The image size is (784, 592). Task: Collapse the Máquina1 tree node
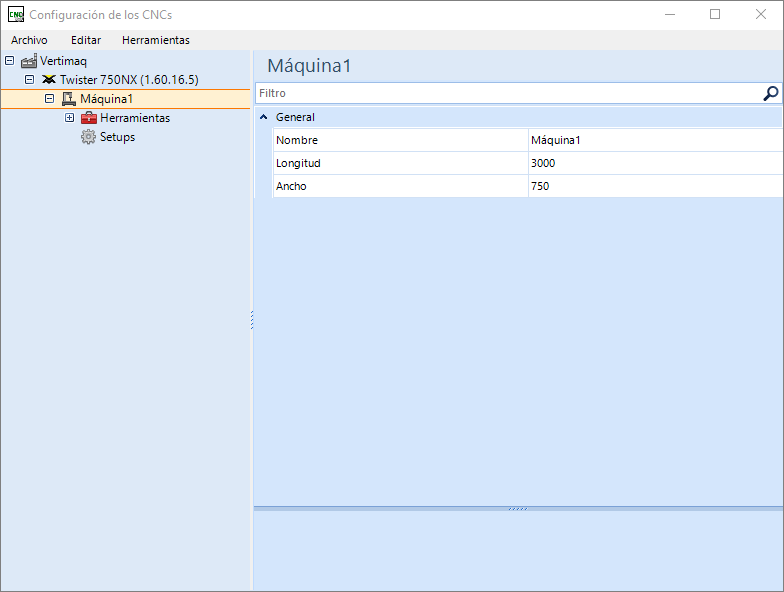[50, 98]
